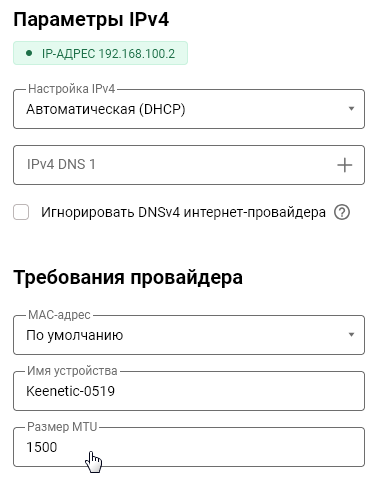This screenshot has width=384, height=487.
Task: Enable the Игнорировать DNSv4 интернет-провайдера checkbox
Action: 21,212
